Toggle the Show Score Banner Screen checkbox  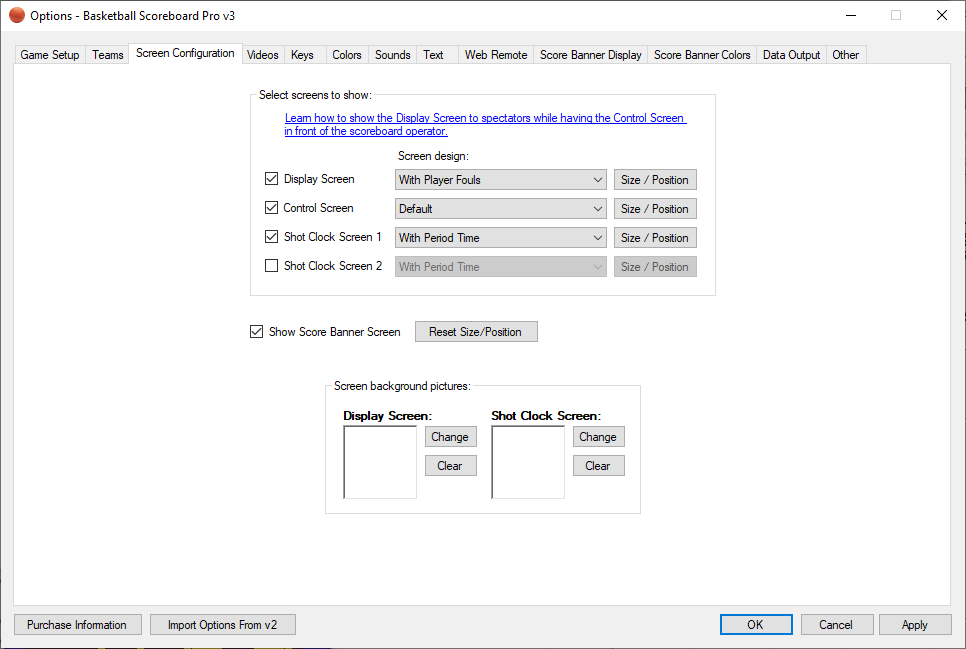coord(257,332)
